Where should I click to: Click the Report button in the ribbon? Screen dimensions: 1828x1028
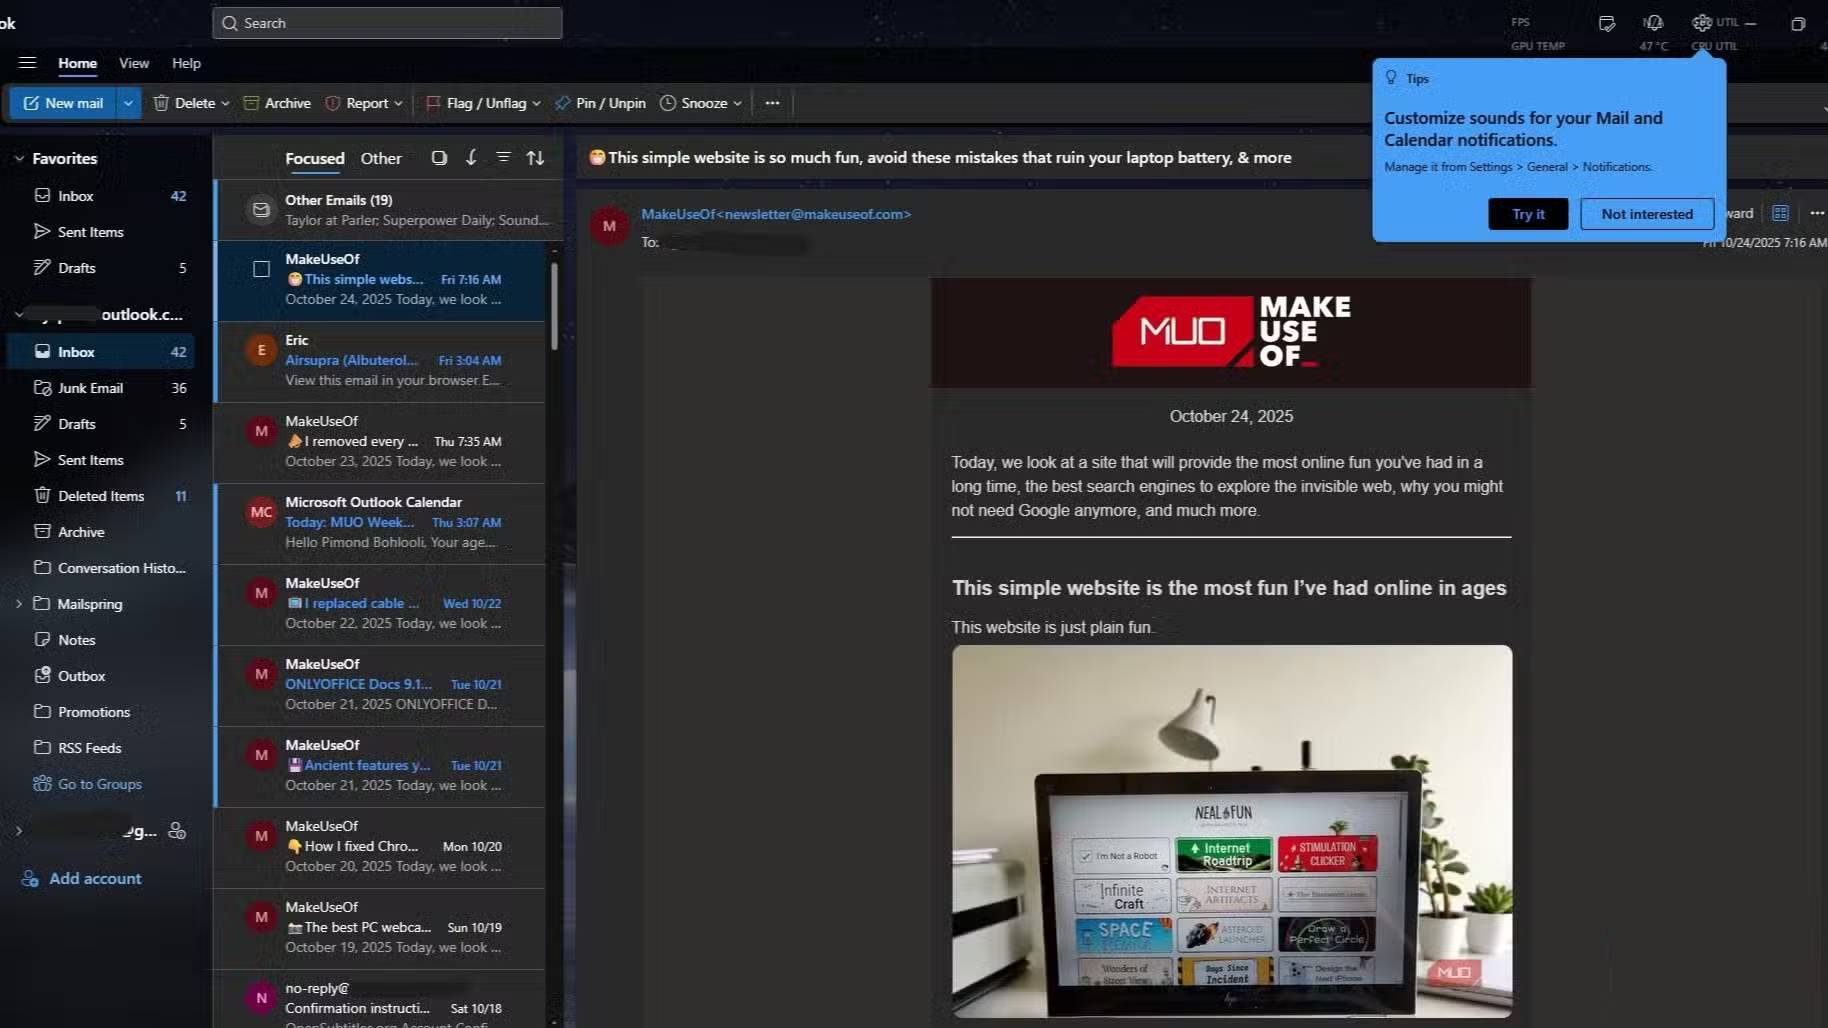tap(357, 103)
